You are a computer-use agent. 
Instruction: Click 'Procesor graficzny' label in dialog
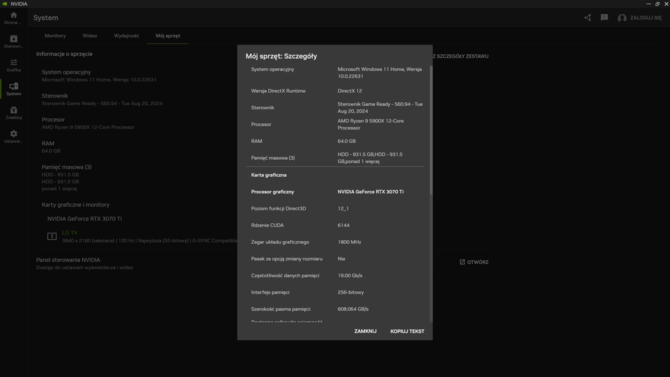tap(273, 192)
